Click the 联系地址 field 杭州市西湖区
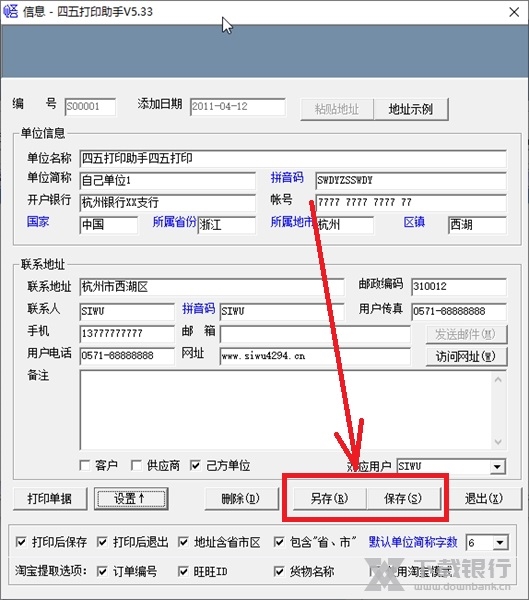 212,287
